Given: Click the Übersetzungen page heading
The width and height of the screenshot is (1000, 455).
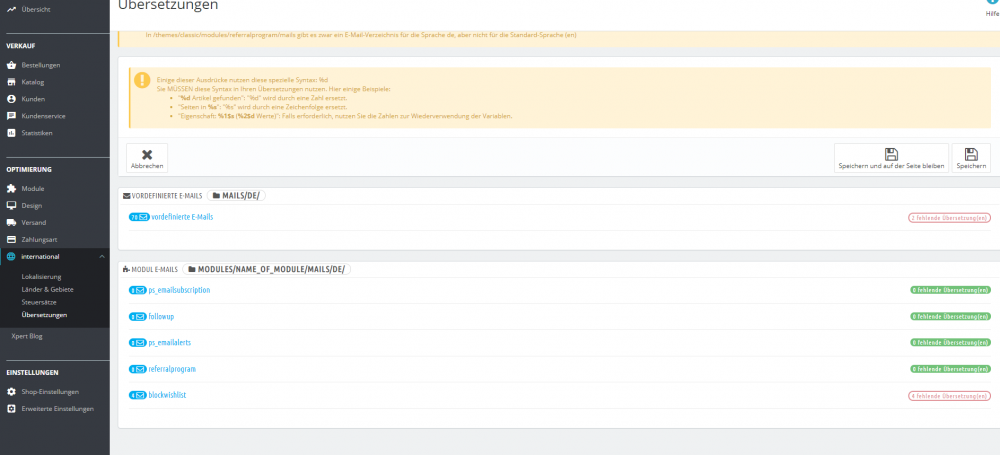Looking at the screenshot, I should [168, 5].
